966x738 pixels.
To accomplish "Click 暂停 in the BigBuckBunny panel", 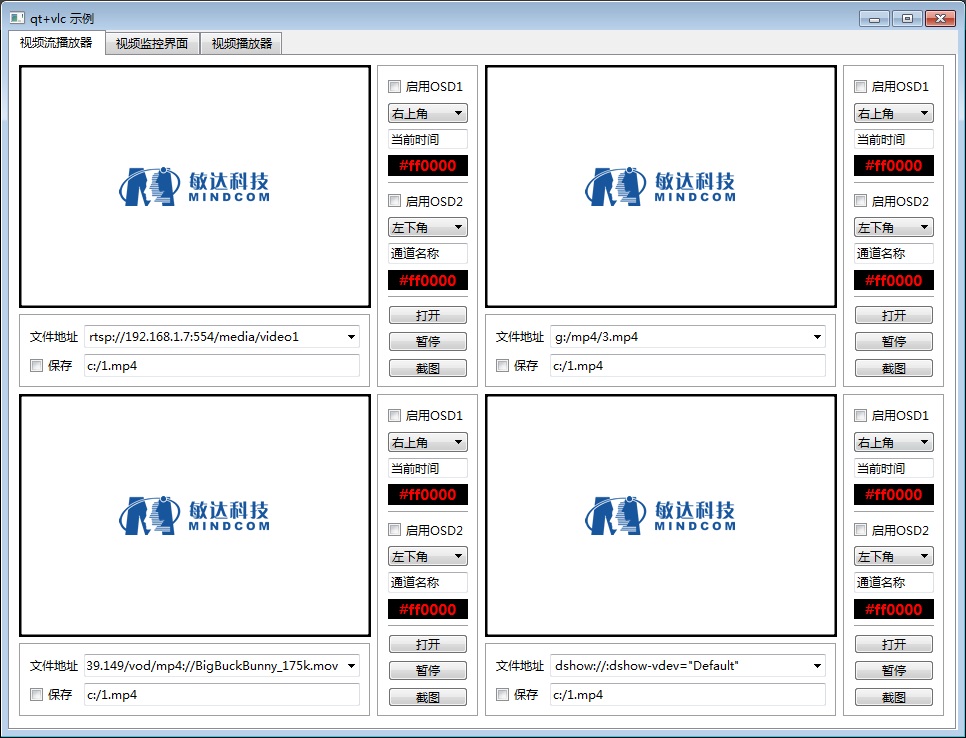I will (x=428, y=670).
